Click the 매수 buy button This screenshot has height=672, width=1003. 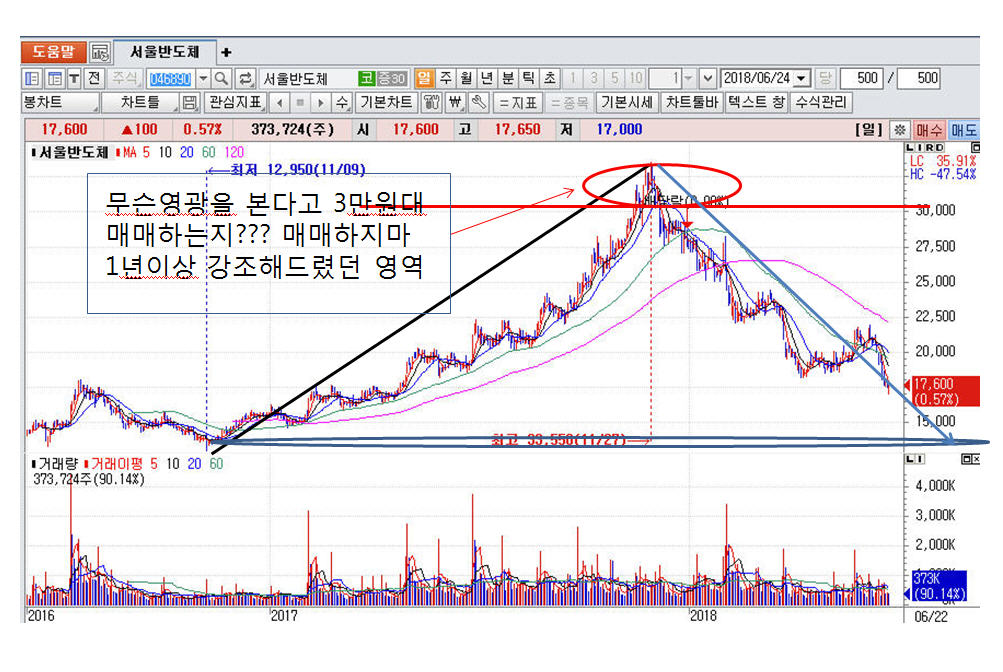pyautogui.click(x=929, y=130)
